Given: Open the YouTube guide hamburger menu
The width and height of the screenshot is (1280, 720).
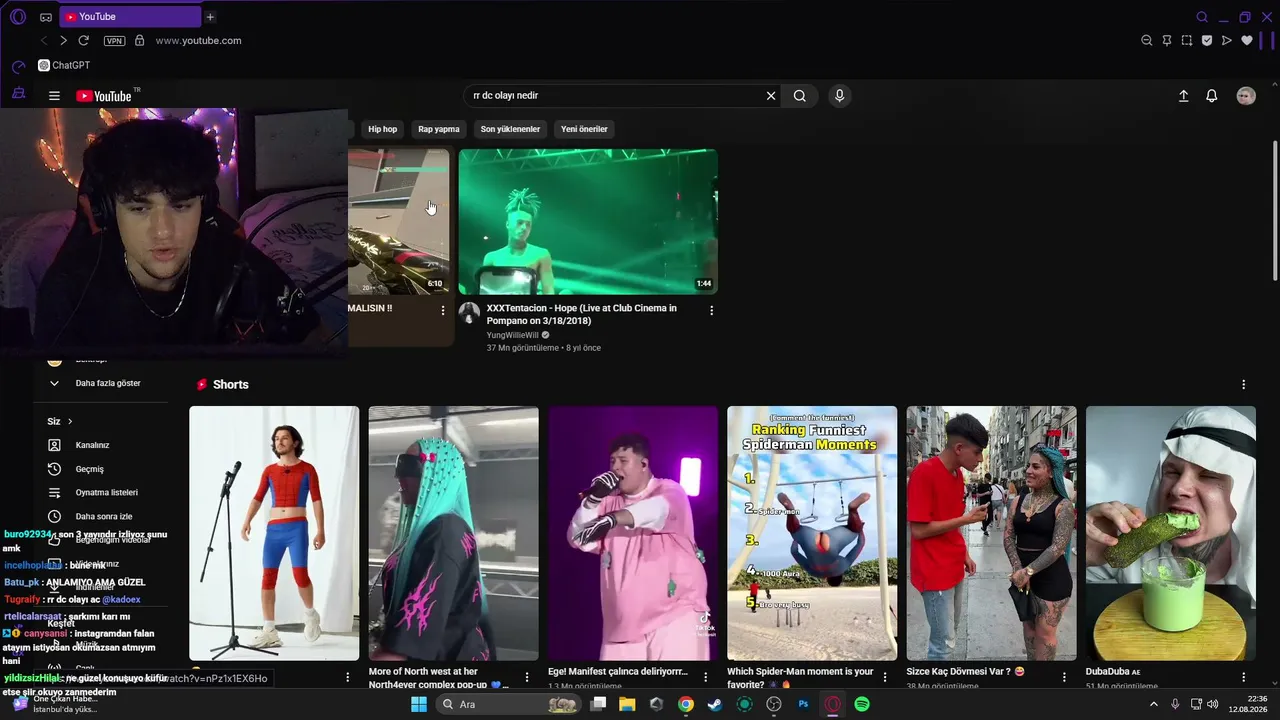Looking at the screenshot, I should (54, 96).
